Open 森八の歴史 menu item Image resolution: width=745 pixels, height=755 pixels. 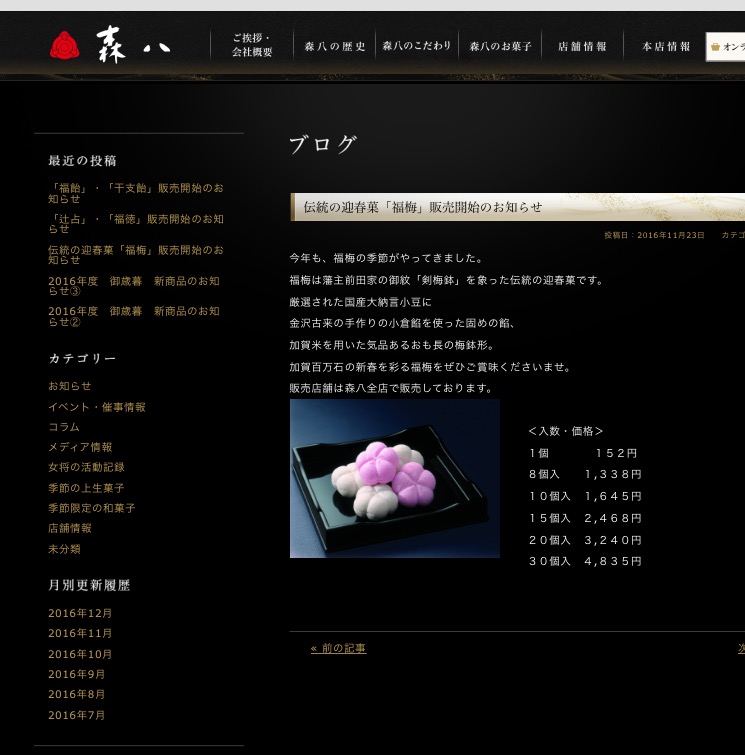tap(335, 46)
